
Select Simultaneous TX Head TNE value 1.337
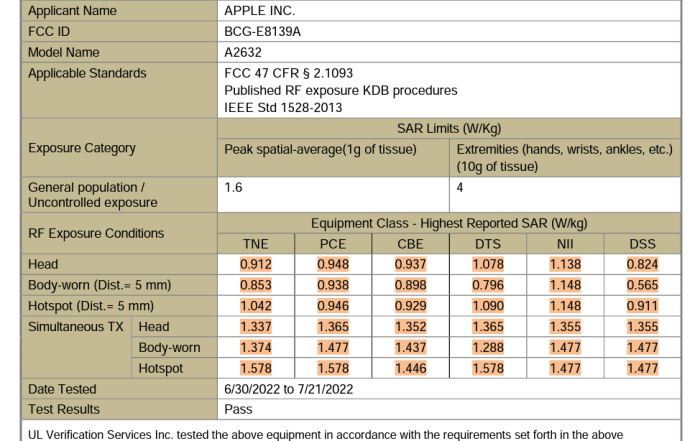click(256, 326)
